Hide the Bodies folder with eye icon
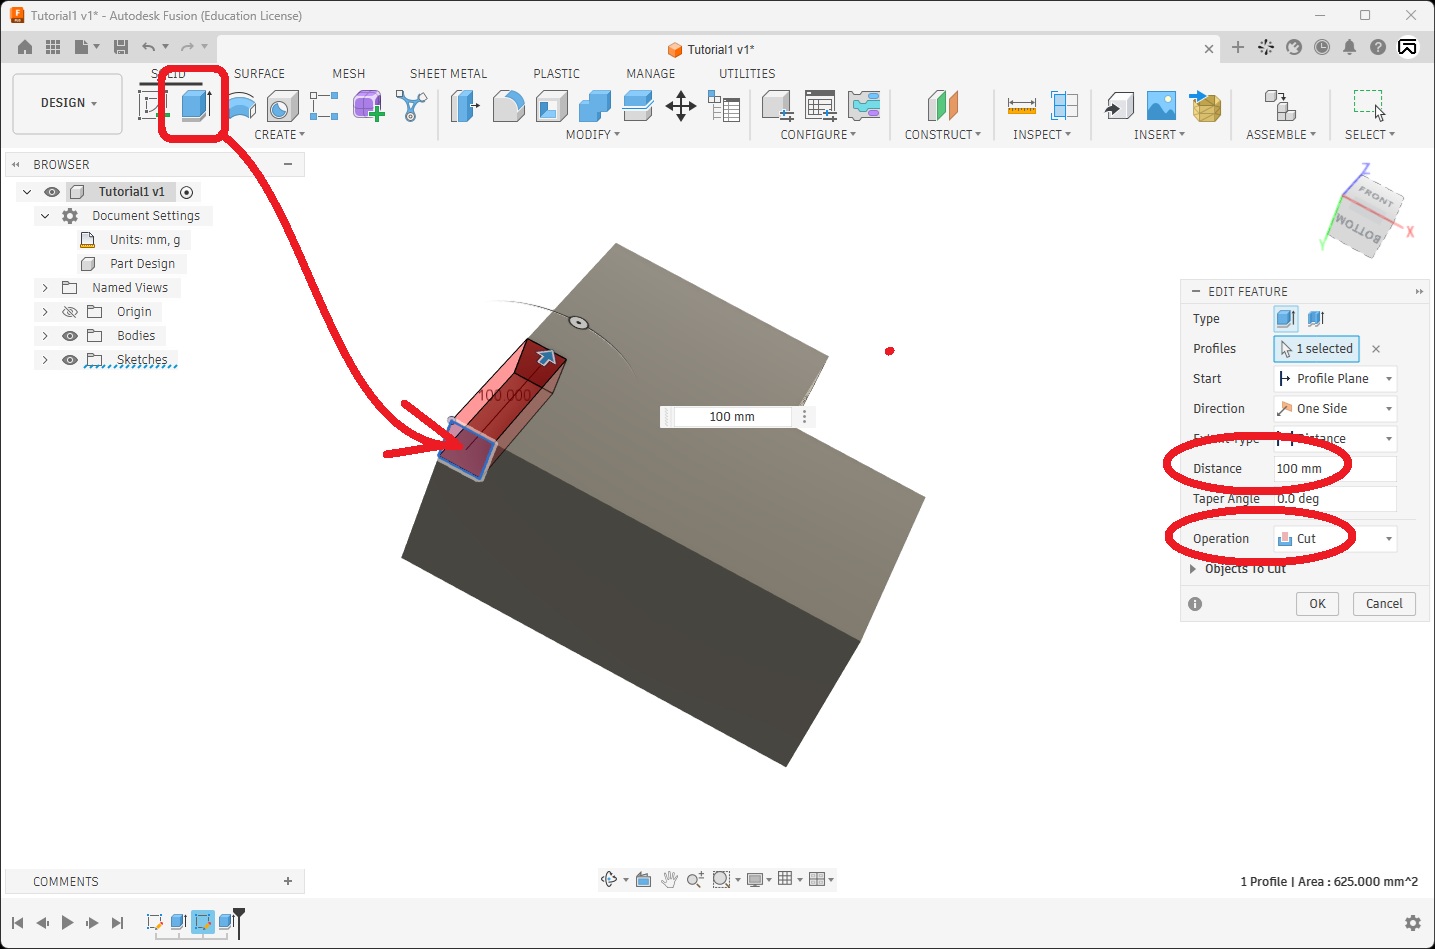1435x949 pixels. coord(70,336)
